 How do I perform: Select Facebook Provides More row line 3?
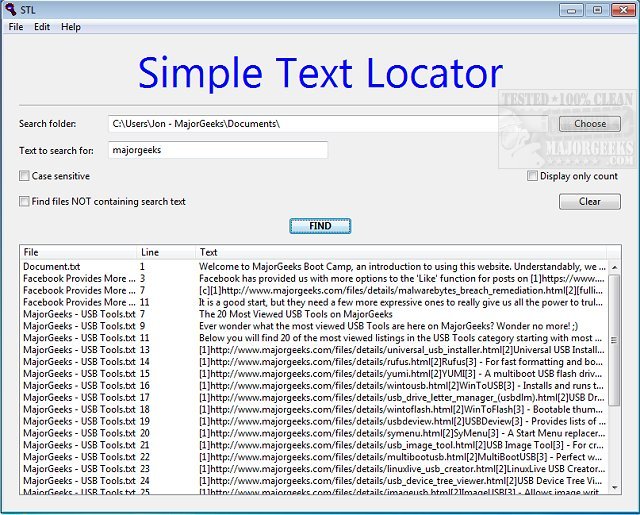click(313, 279)
